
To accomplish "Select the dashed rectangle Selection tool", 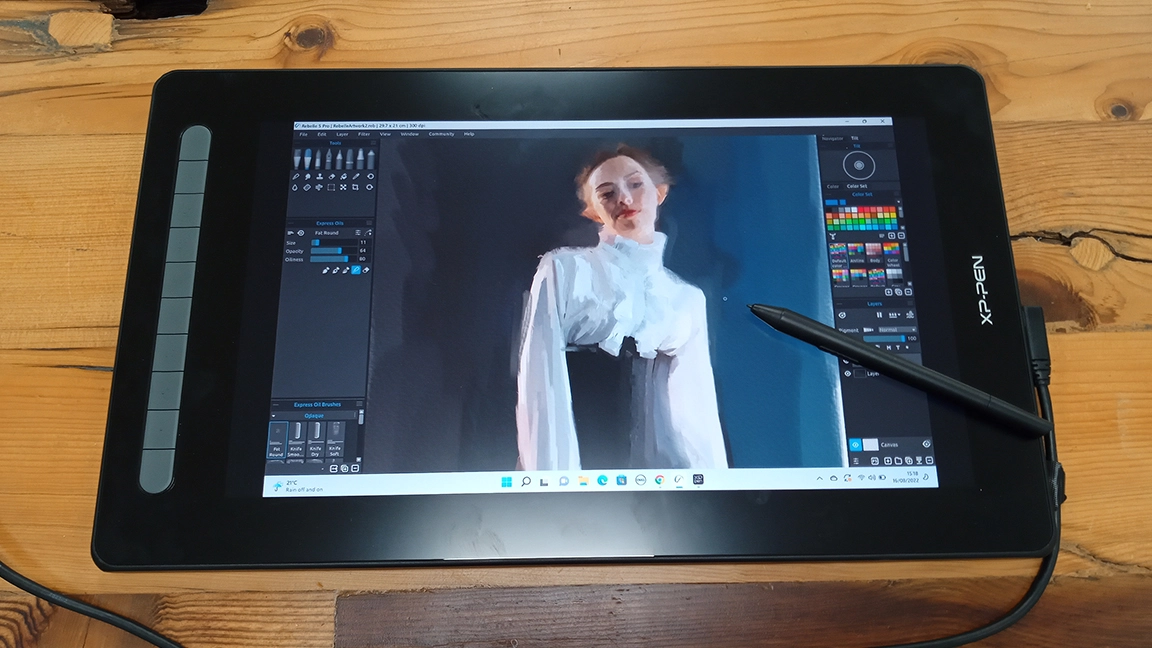I will 331,187.
